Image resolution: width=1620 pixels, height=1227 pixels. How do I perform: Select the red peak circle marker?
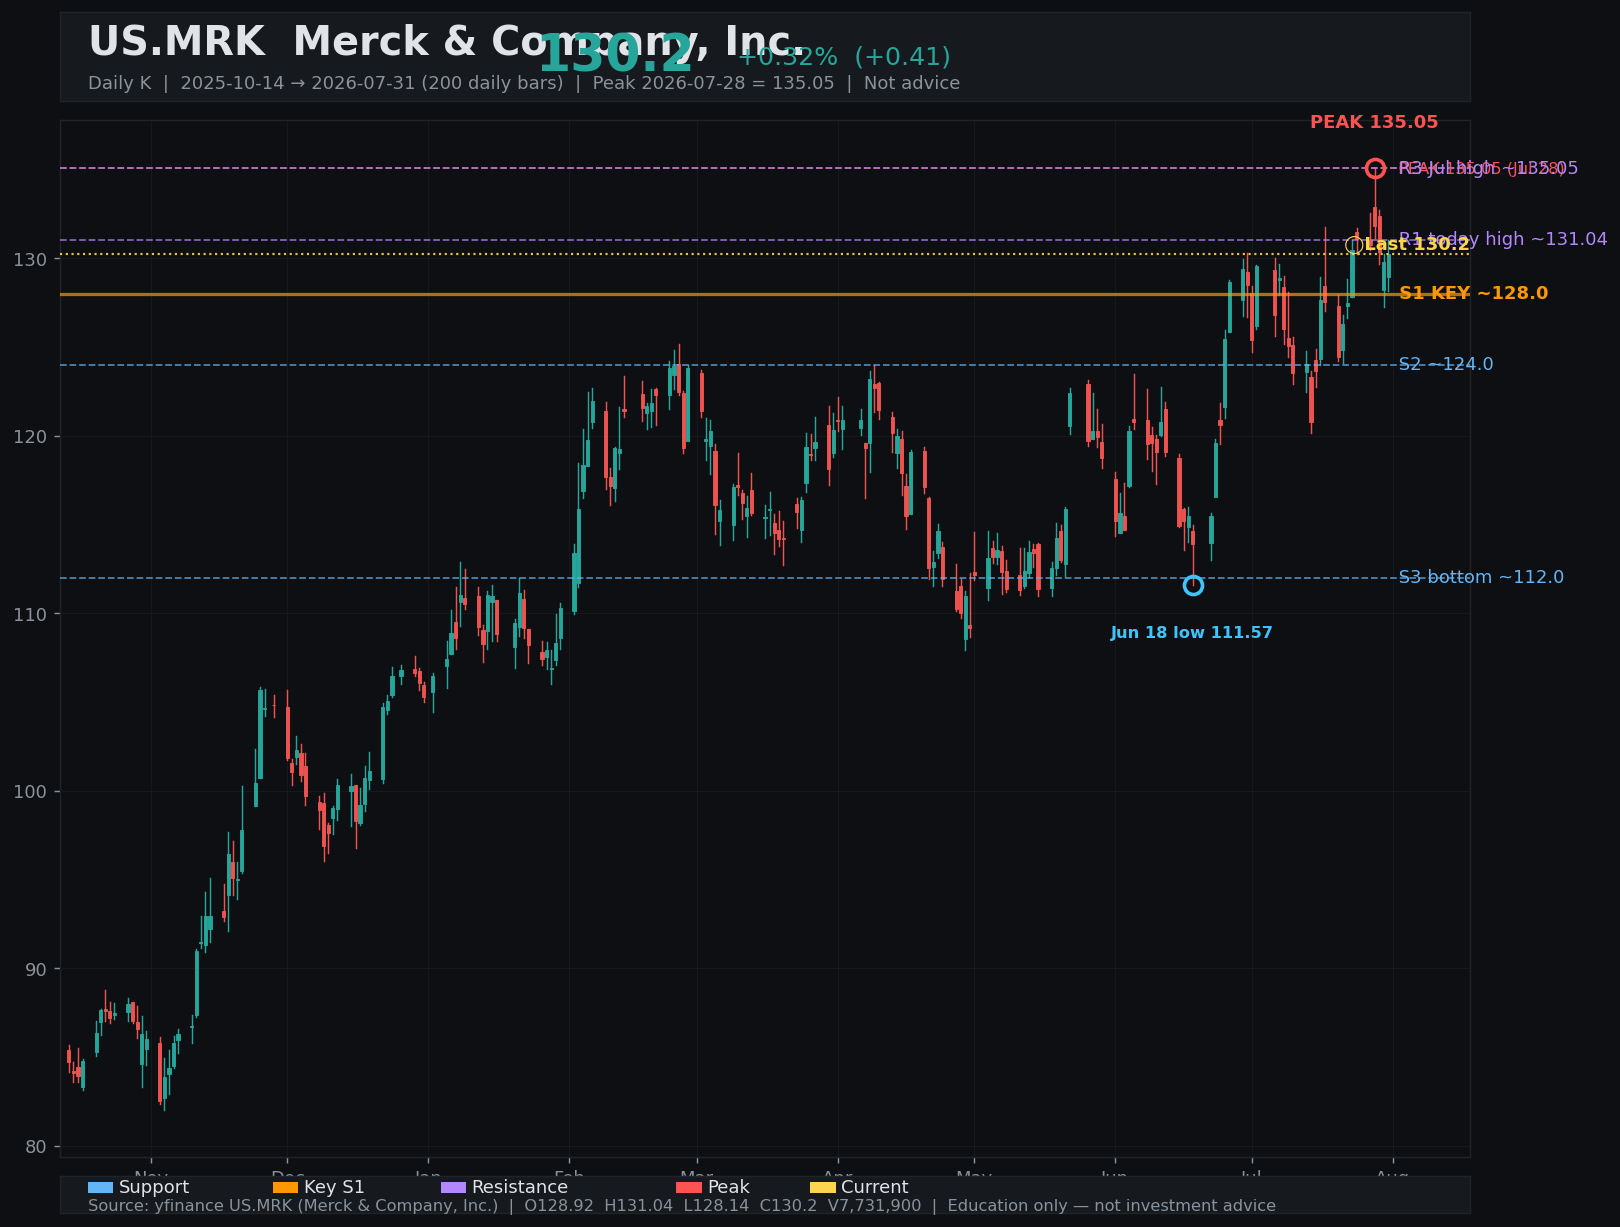1375,168
